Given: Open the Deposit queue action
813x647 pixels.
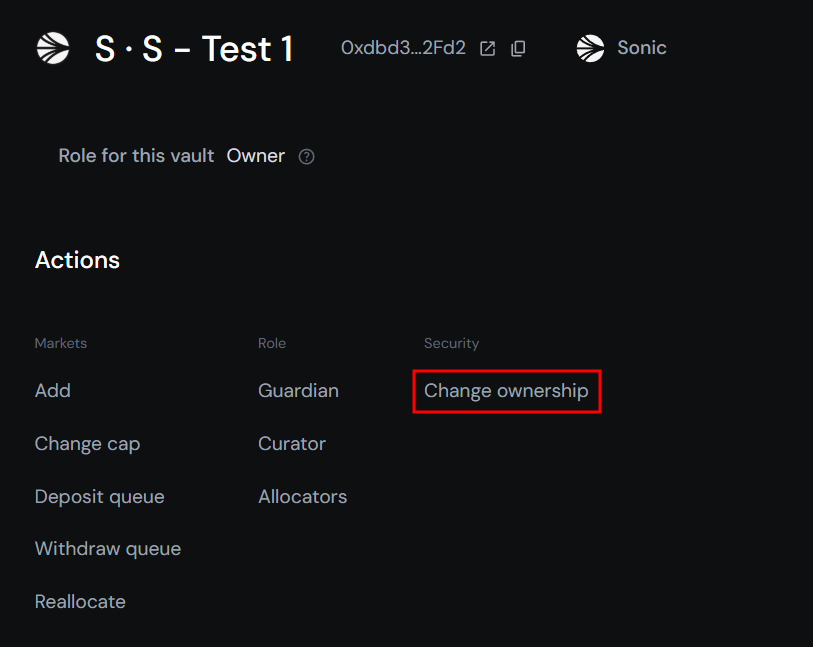Looking at the screenshot, I should click(99, 497).
